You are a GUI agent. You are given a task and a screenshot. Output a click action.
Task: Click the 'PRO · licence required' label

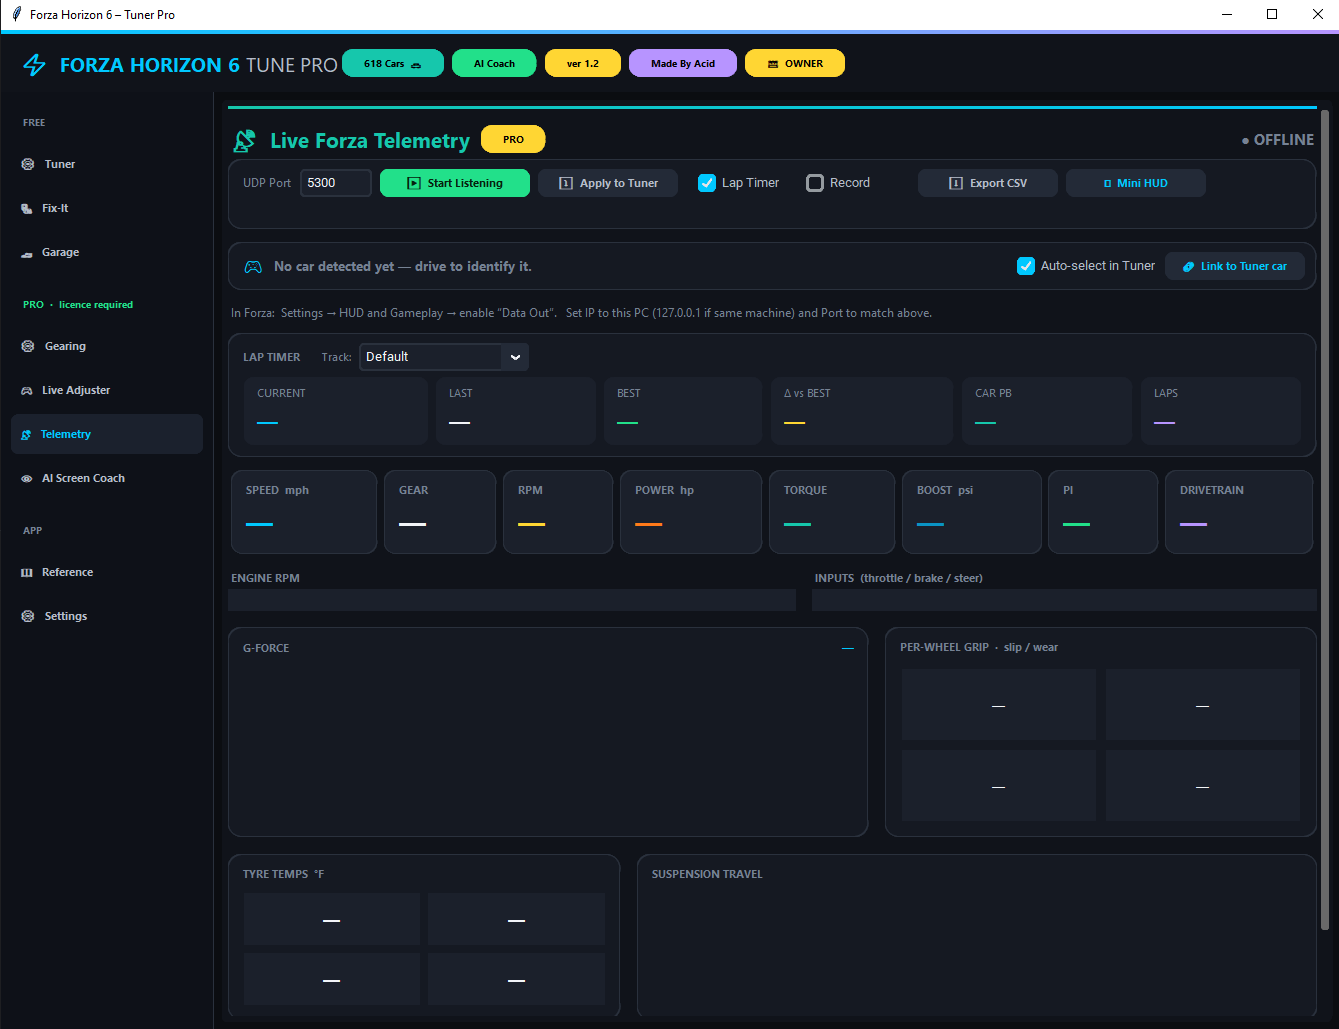pos(78,304)
